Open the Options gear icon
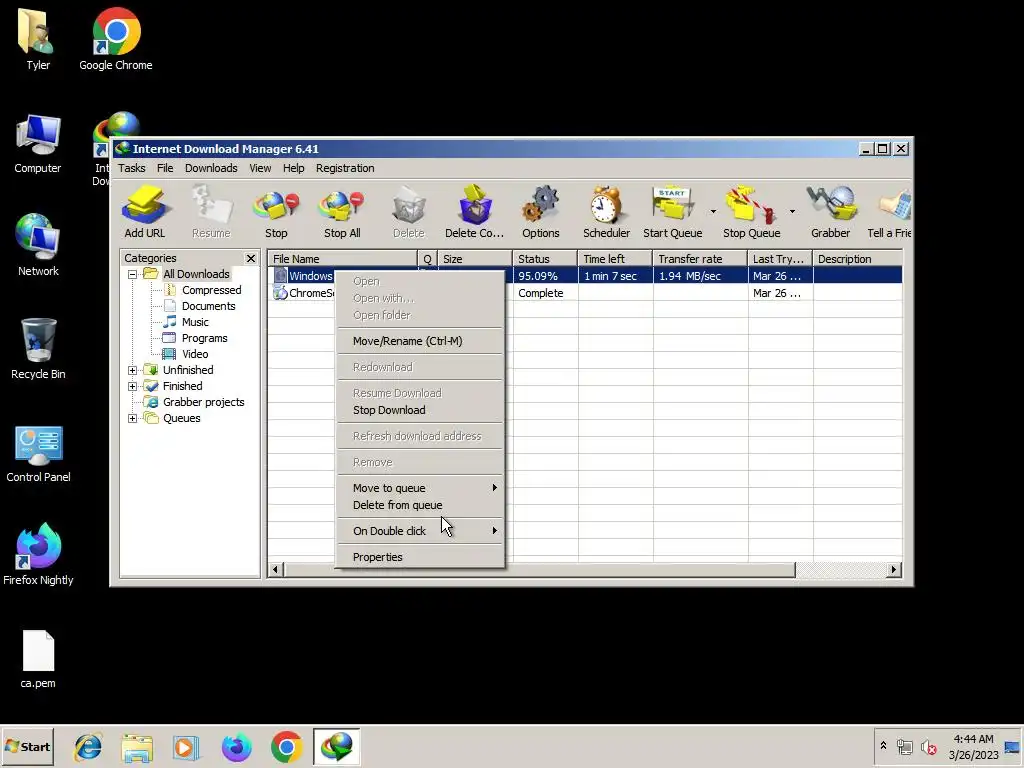 coord(541,212)
